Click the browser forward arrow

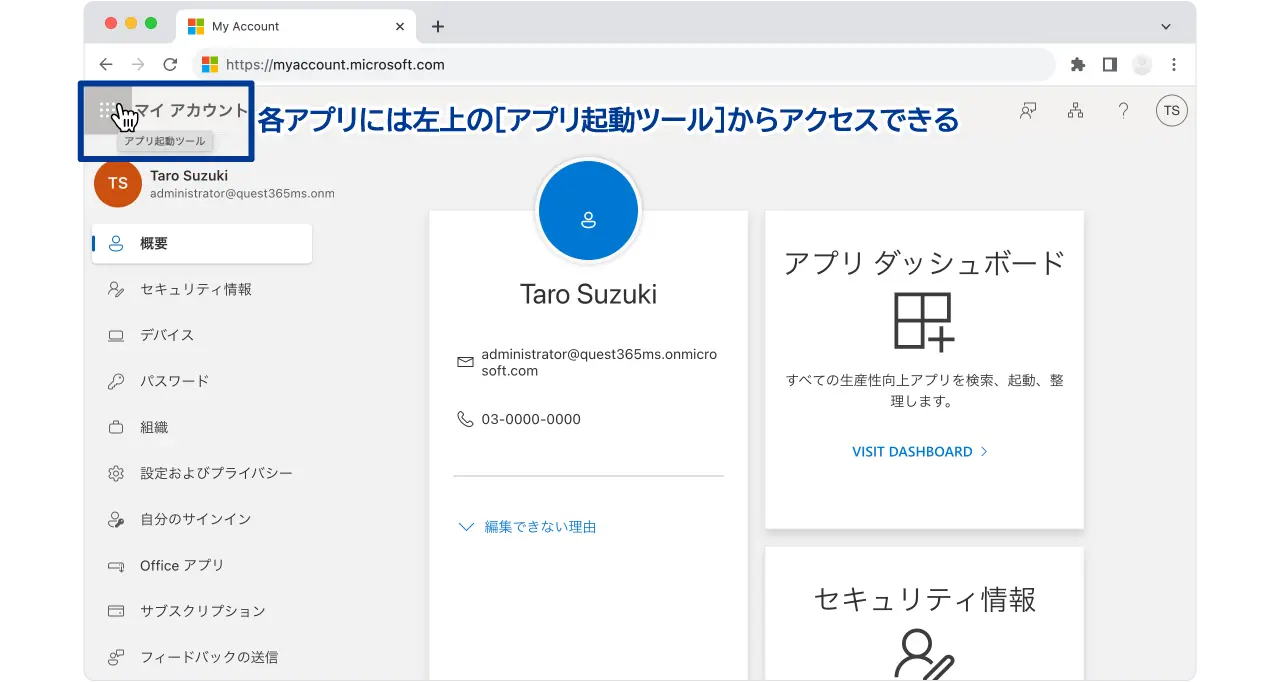point(138,64)
